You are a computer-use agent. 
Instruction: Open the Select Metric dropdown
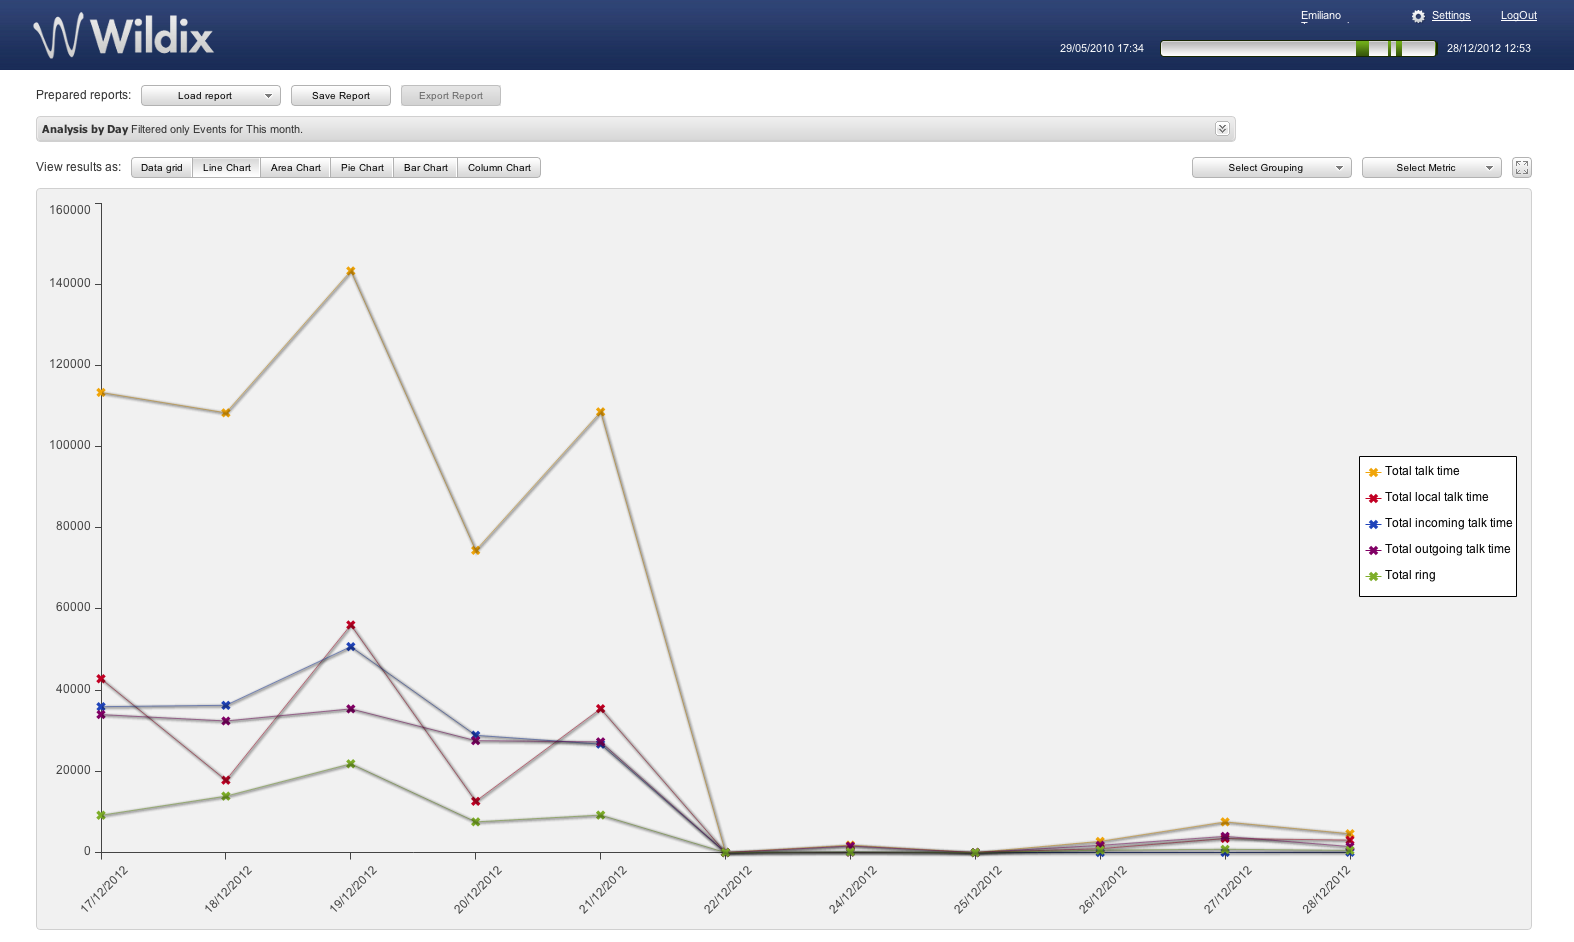click(x=1431, y=168)
